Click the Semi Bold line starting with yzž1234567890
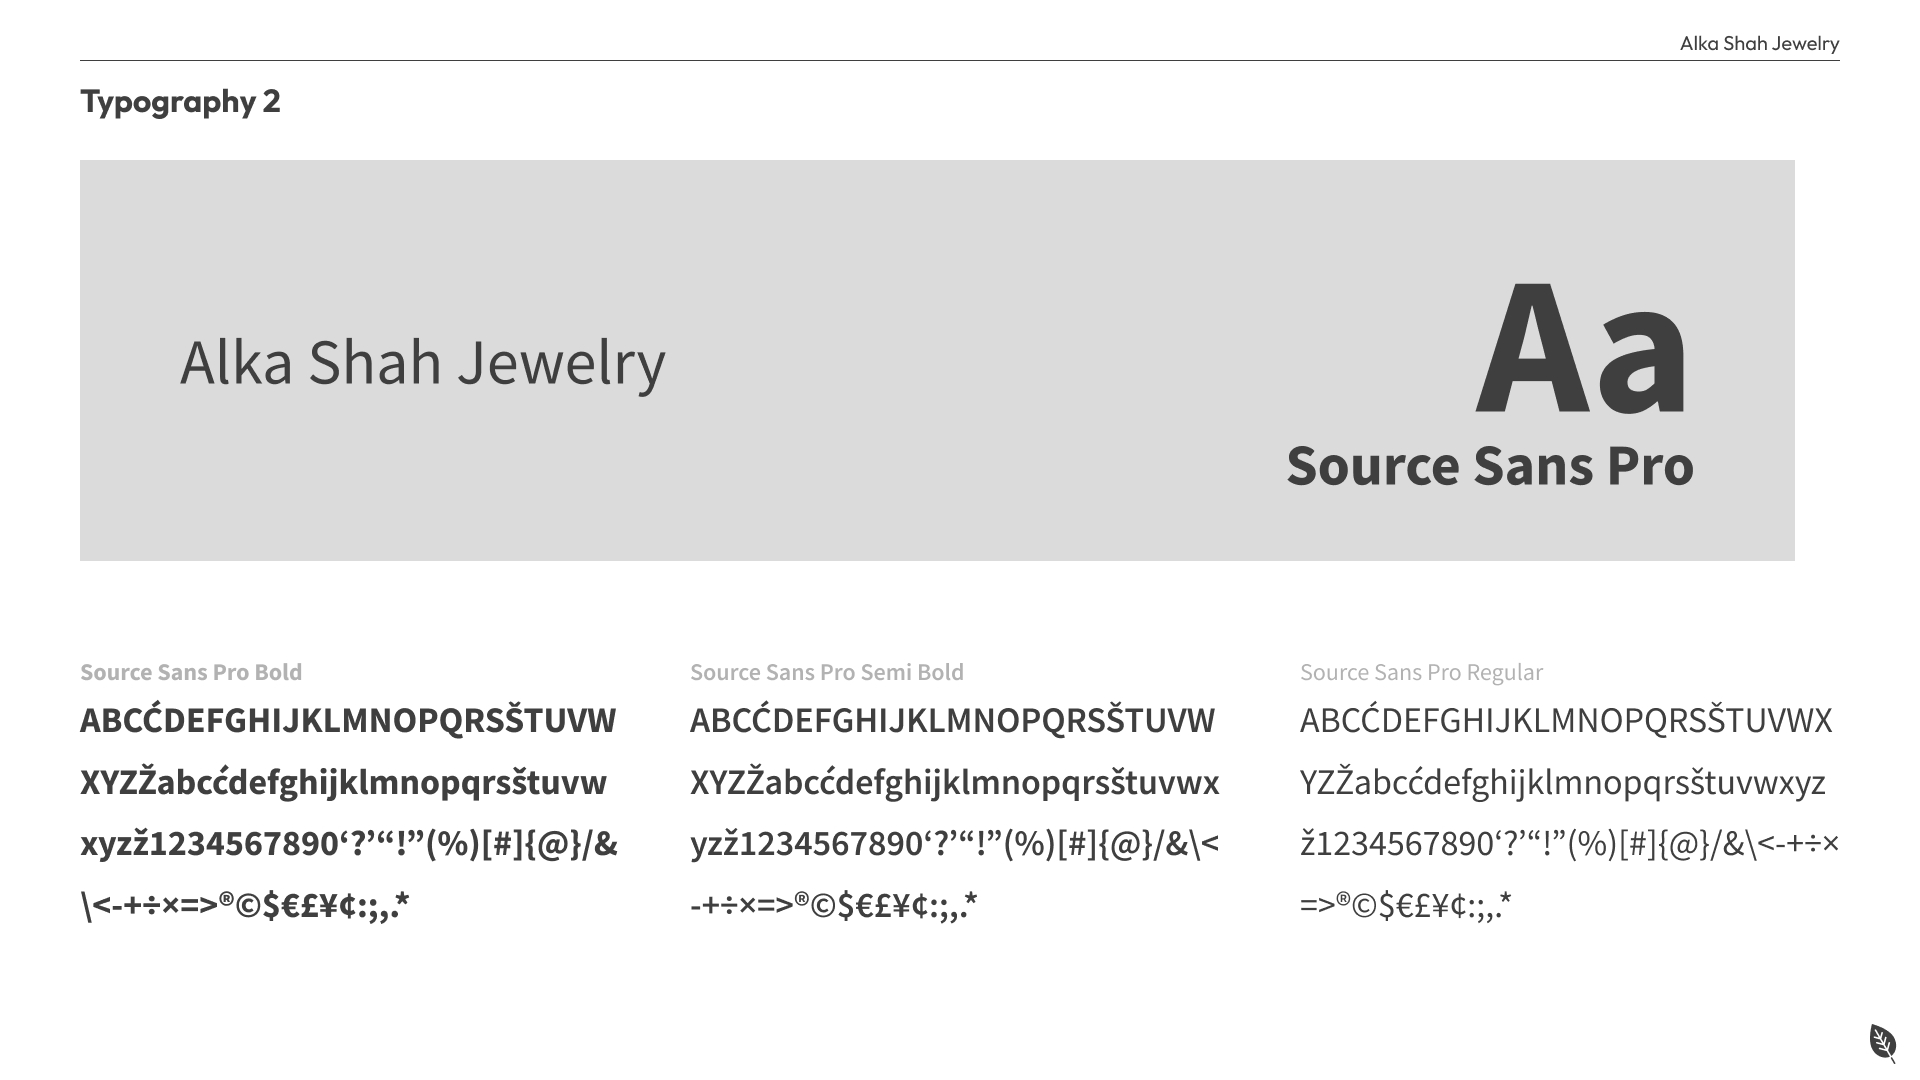Screen dimensions: 1920x1080 point(954,845)
